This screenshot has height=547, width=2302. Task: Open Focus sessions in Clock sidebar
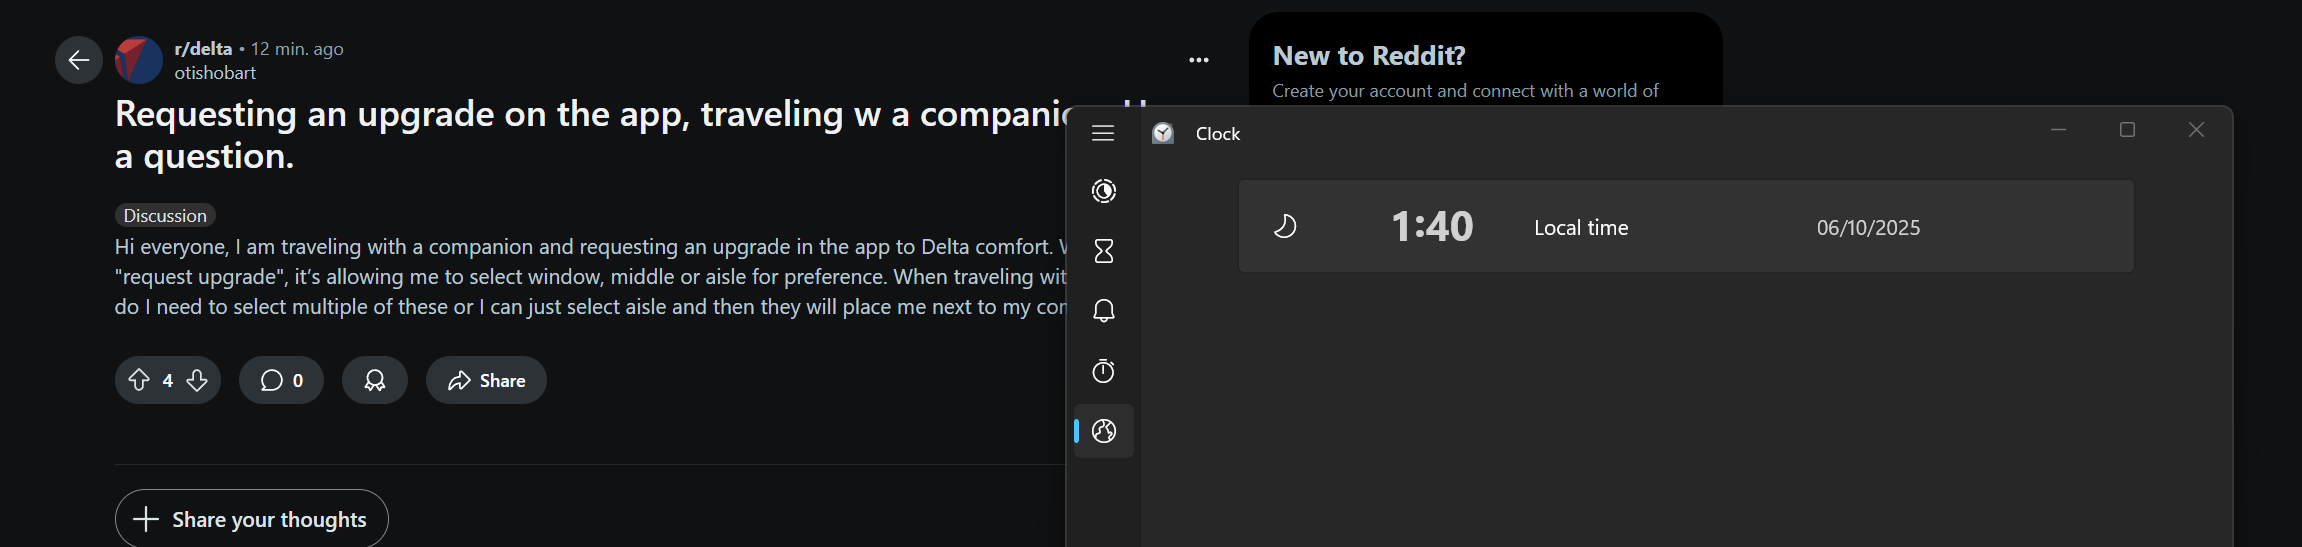(x=1104, y=191)
